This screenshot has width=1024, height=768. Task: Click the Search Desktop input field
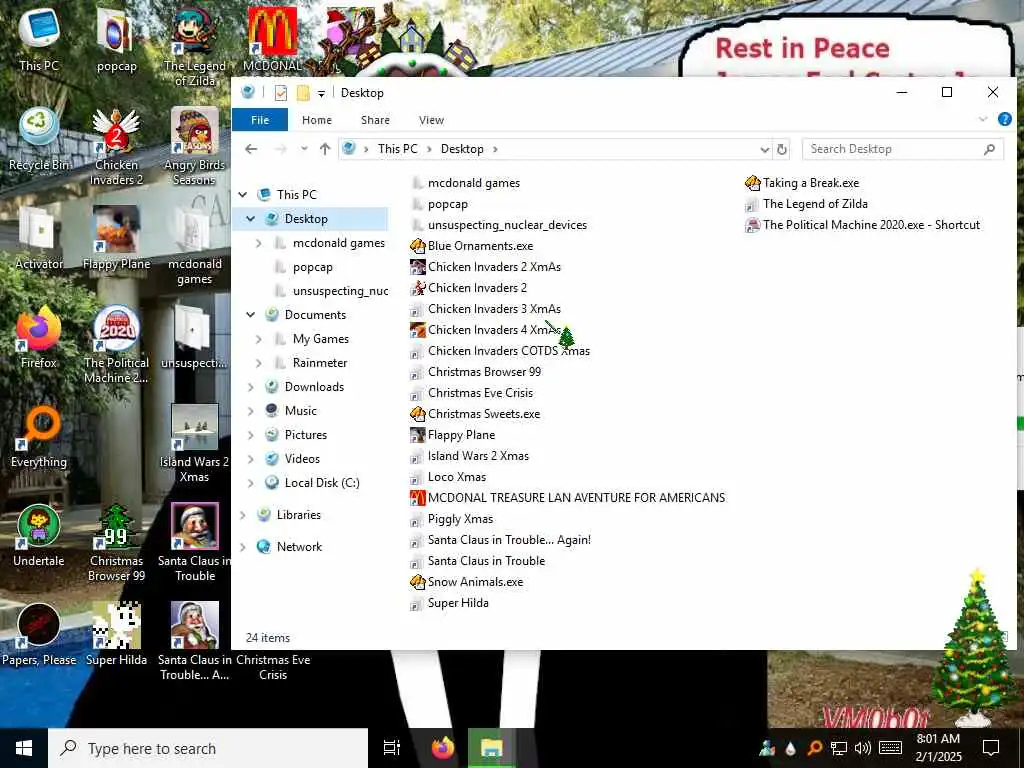click(x=903, y=149)
